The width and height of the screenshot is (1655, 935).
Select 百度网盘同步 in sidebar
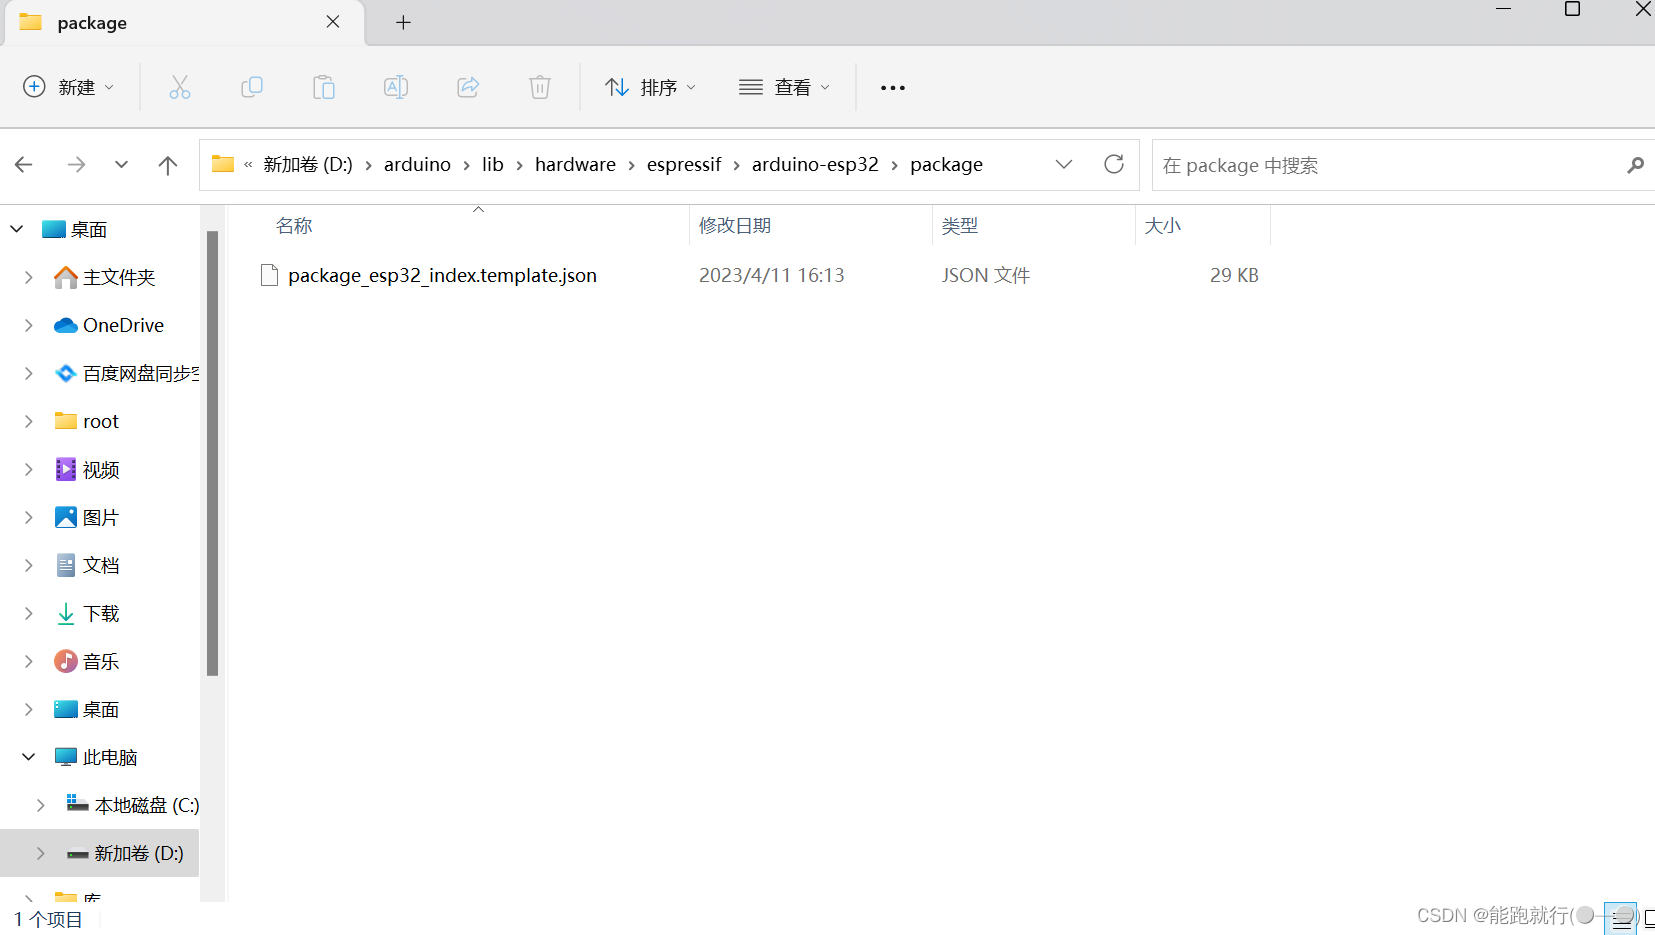coord(141,373)
